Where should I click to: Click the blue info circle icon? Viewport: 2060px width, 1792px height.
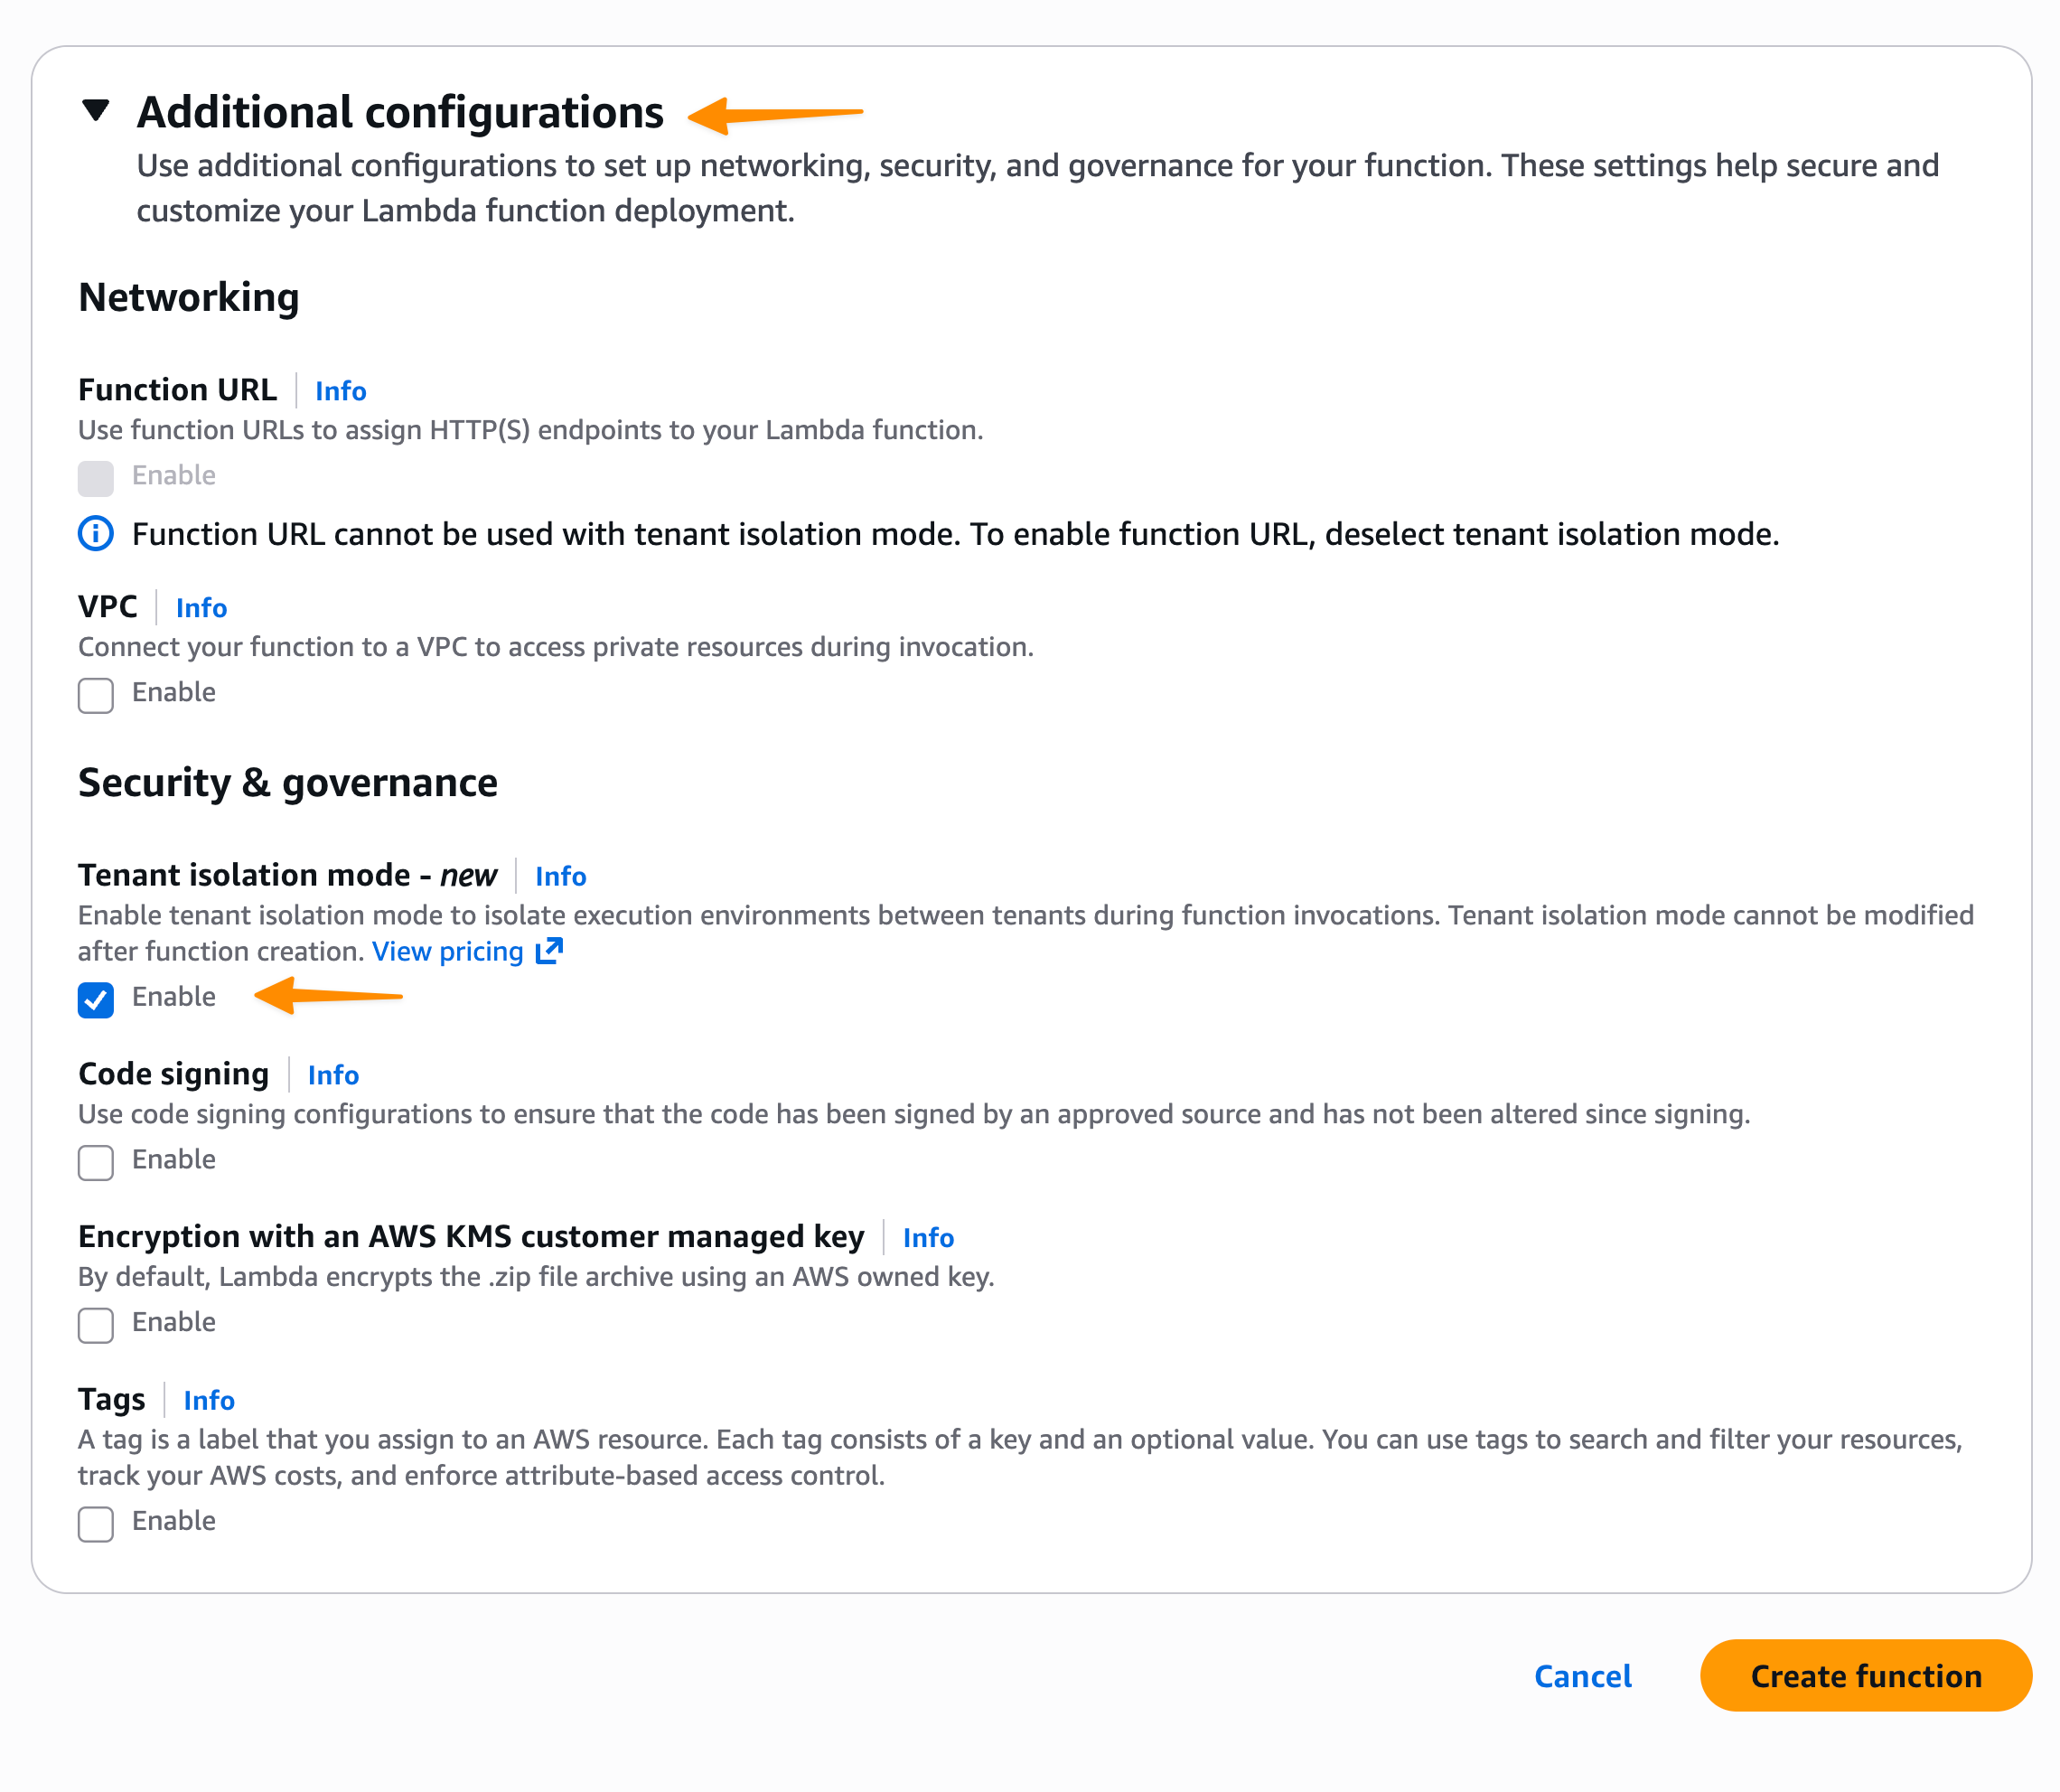point(96,534)
